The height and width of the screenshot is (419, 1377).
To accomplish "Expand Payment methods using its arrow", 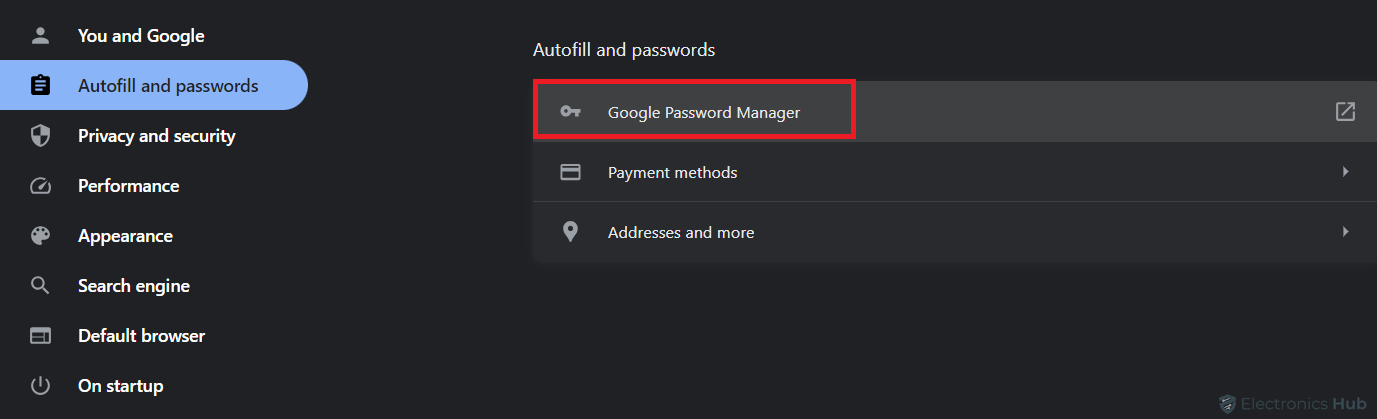I will (1345, 172).
